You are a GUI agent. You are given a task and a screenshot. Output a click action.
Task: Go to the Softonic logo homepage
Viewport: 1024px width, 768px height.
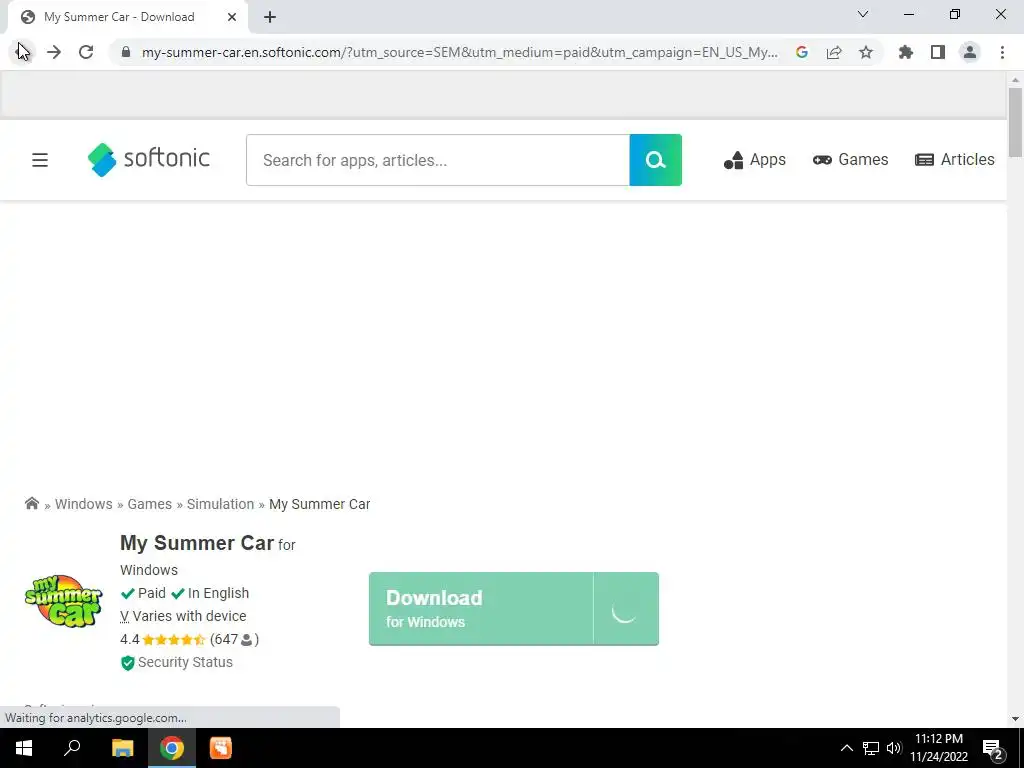pos(149,159)
